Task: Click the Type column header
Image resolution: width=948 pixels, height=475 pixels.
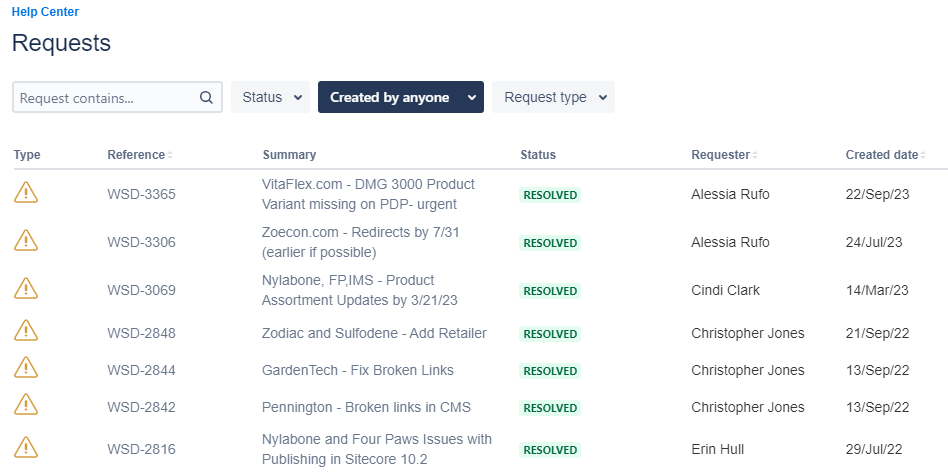Action: (x=27, y=155)
